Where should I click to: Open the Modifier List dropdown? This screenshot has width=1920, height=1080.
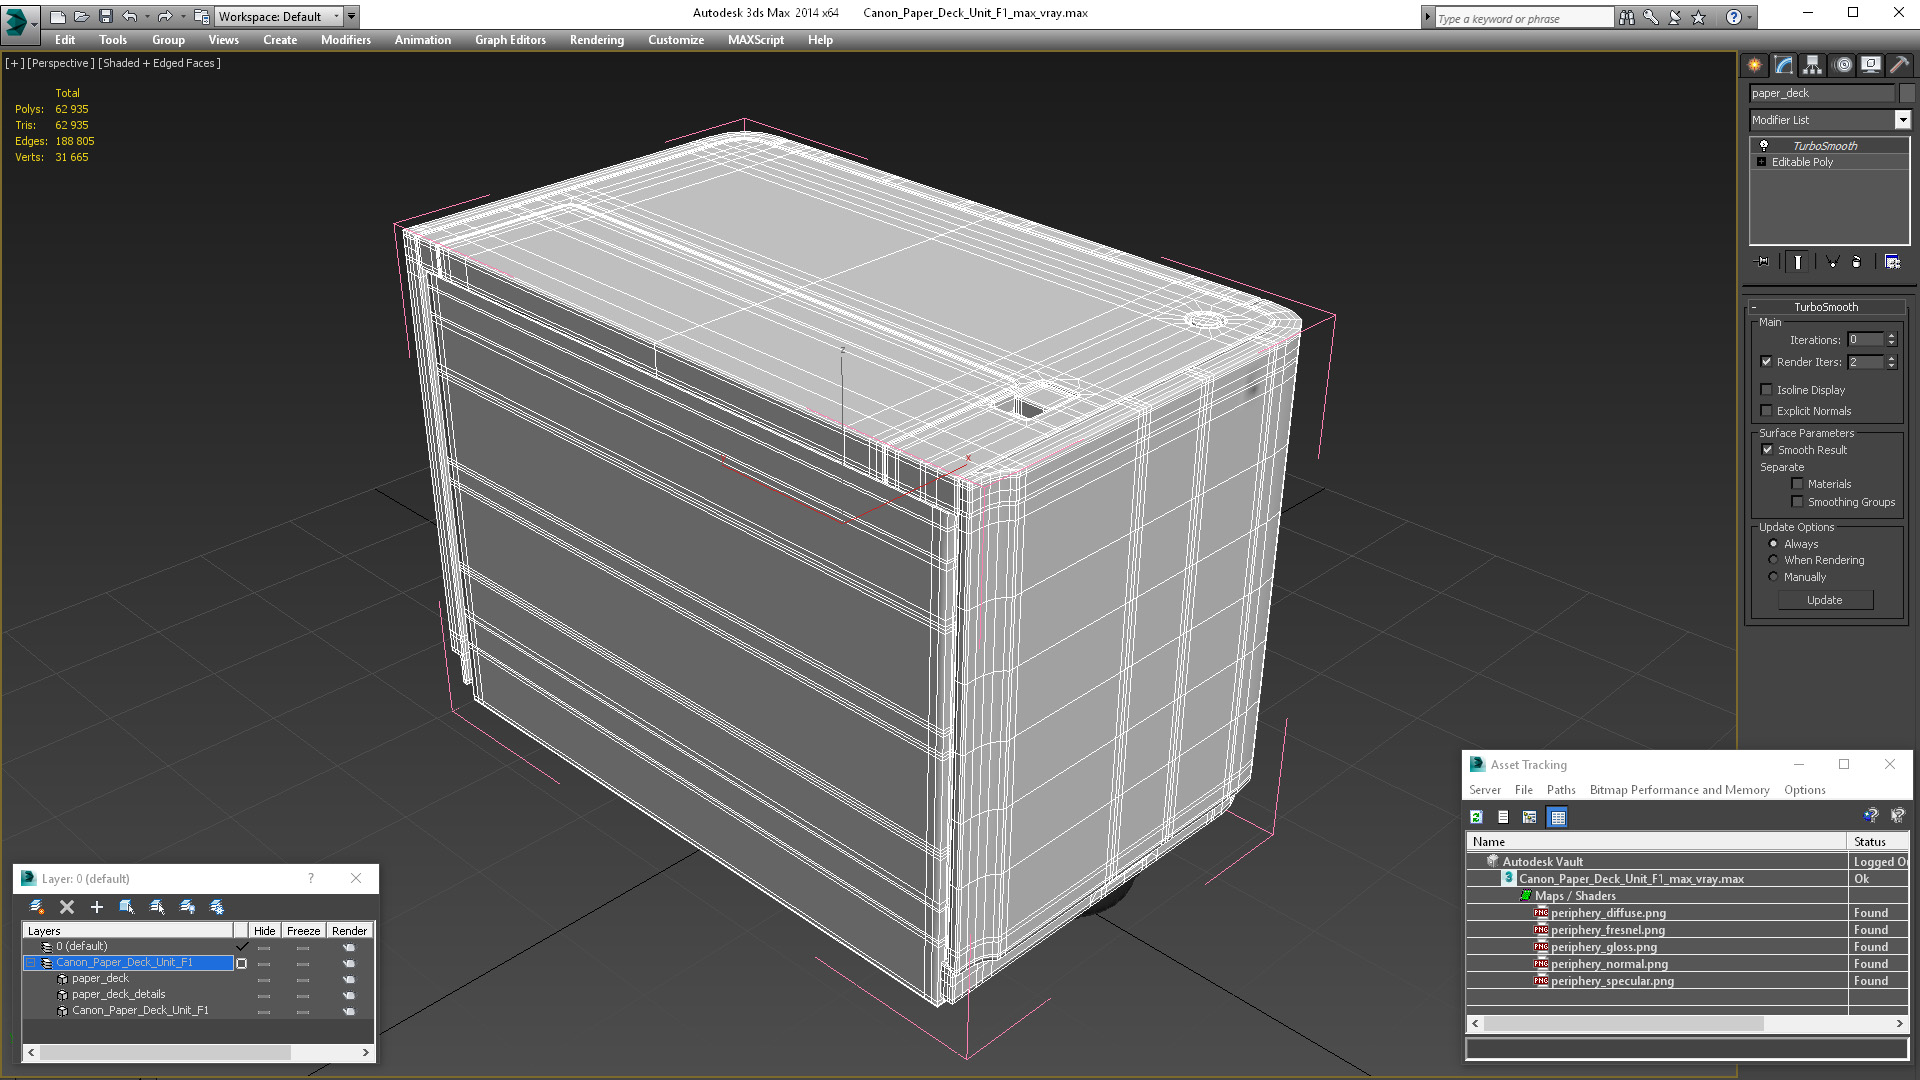point(1902,120)
